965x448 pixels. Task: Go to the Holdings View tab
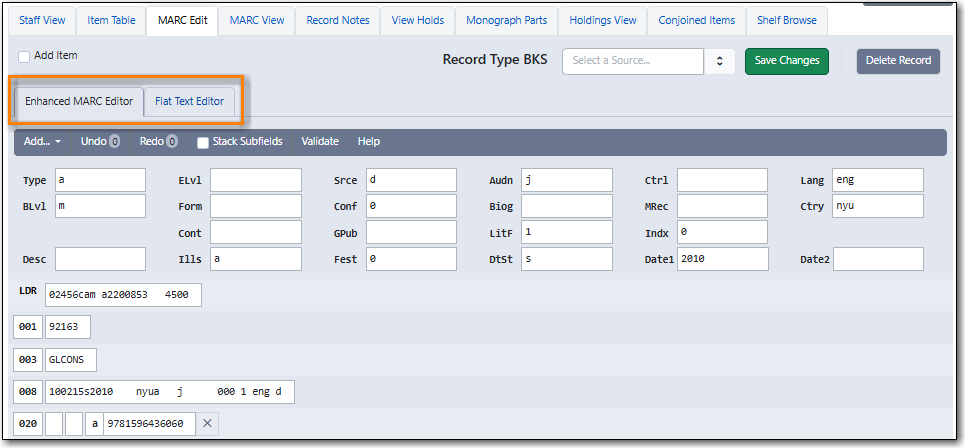click(603, 20)
